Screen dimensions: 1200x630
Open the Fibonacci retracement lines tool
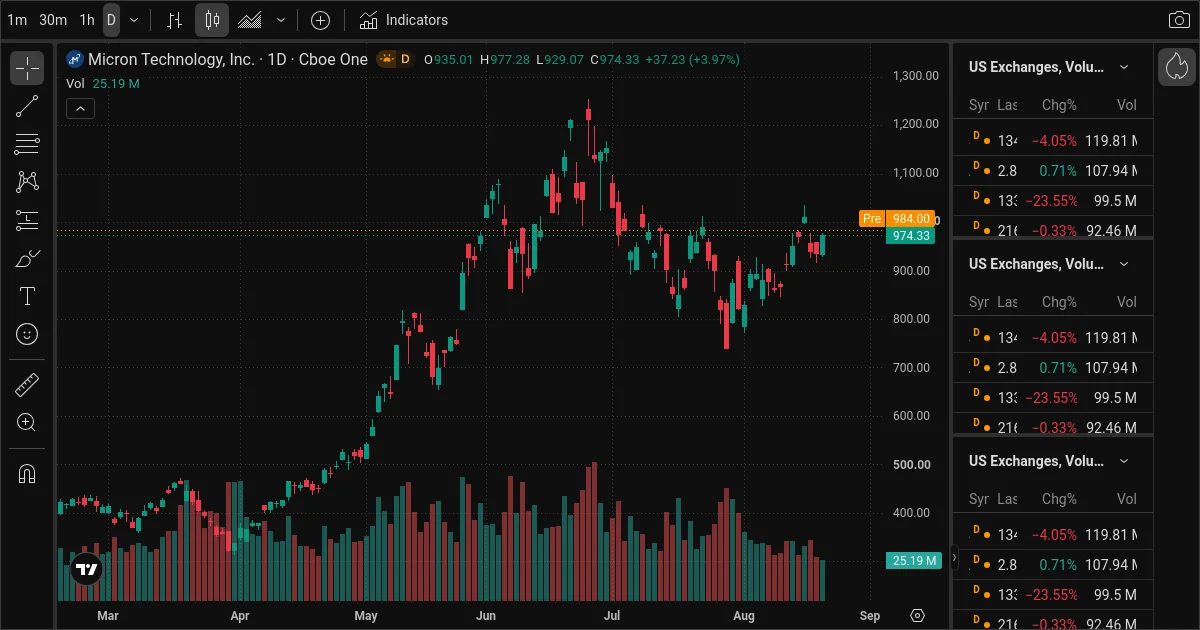(27, 144)
